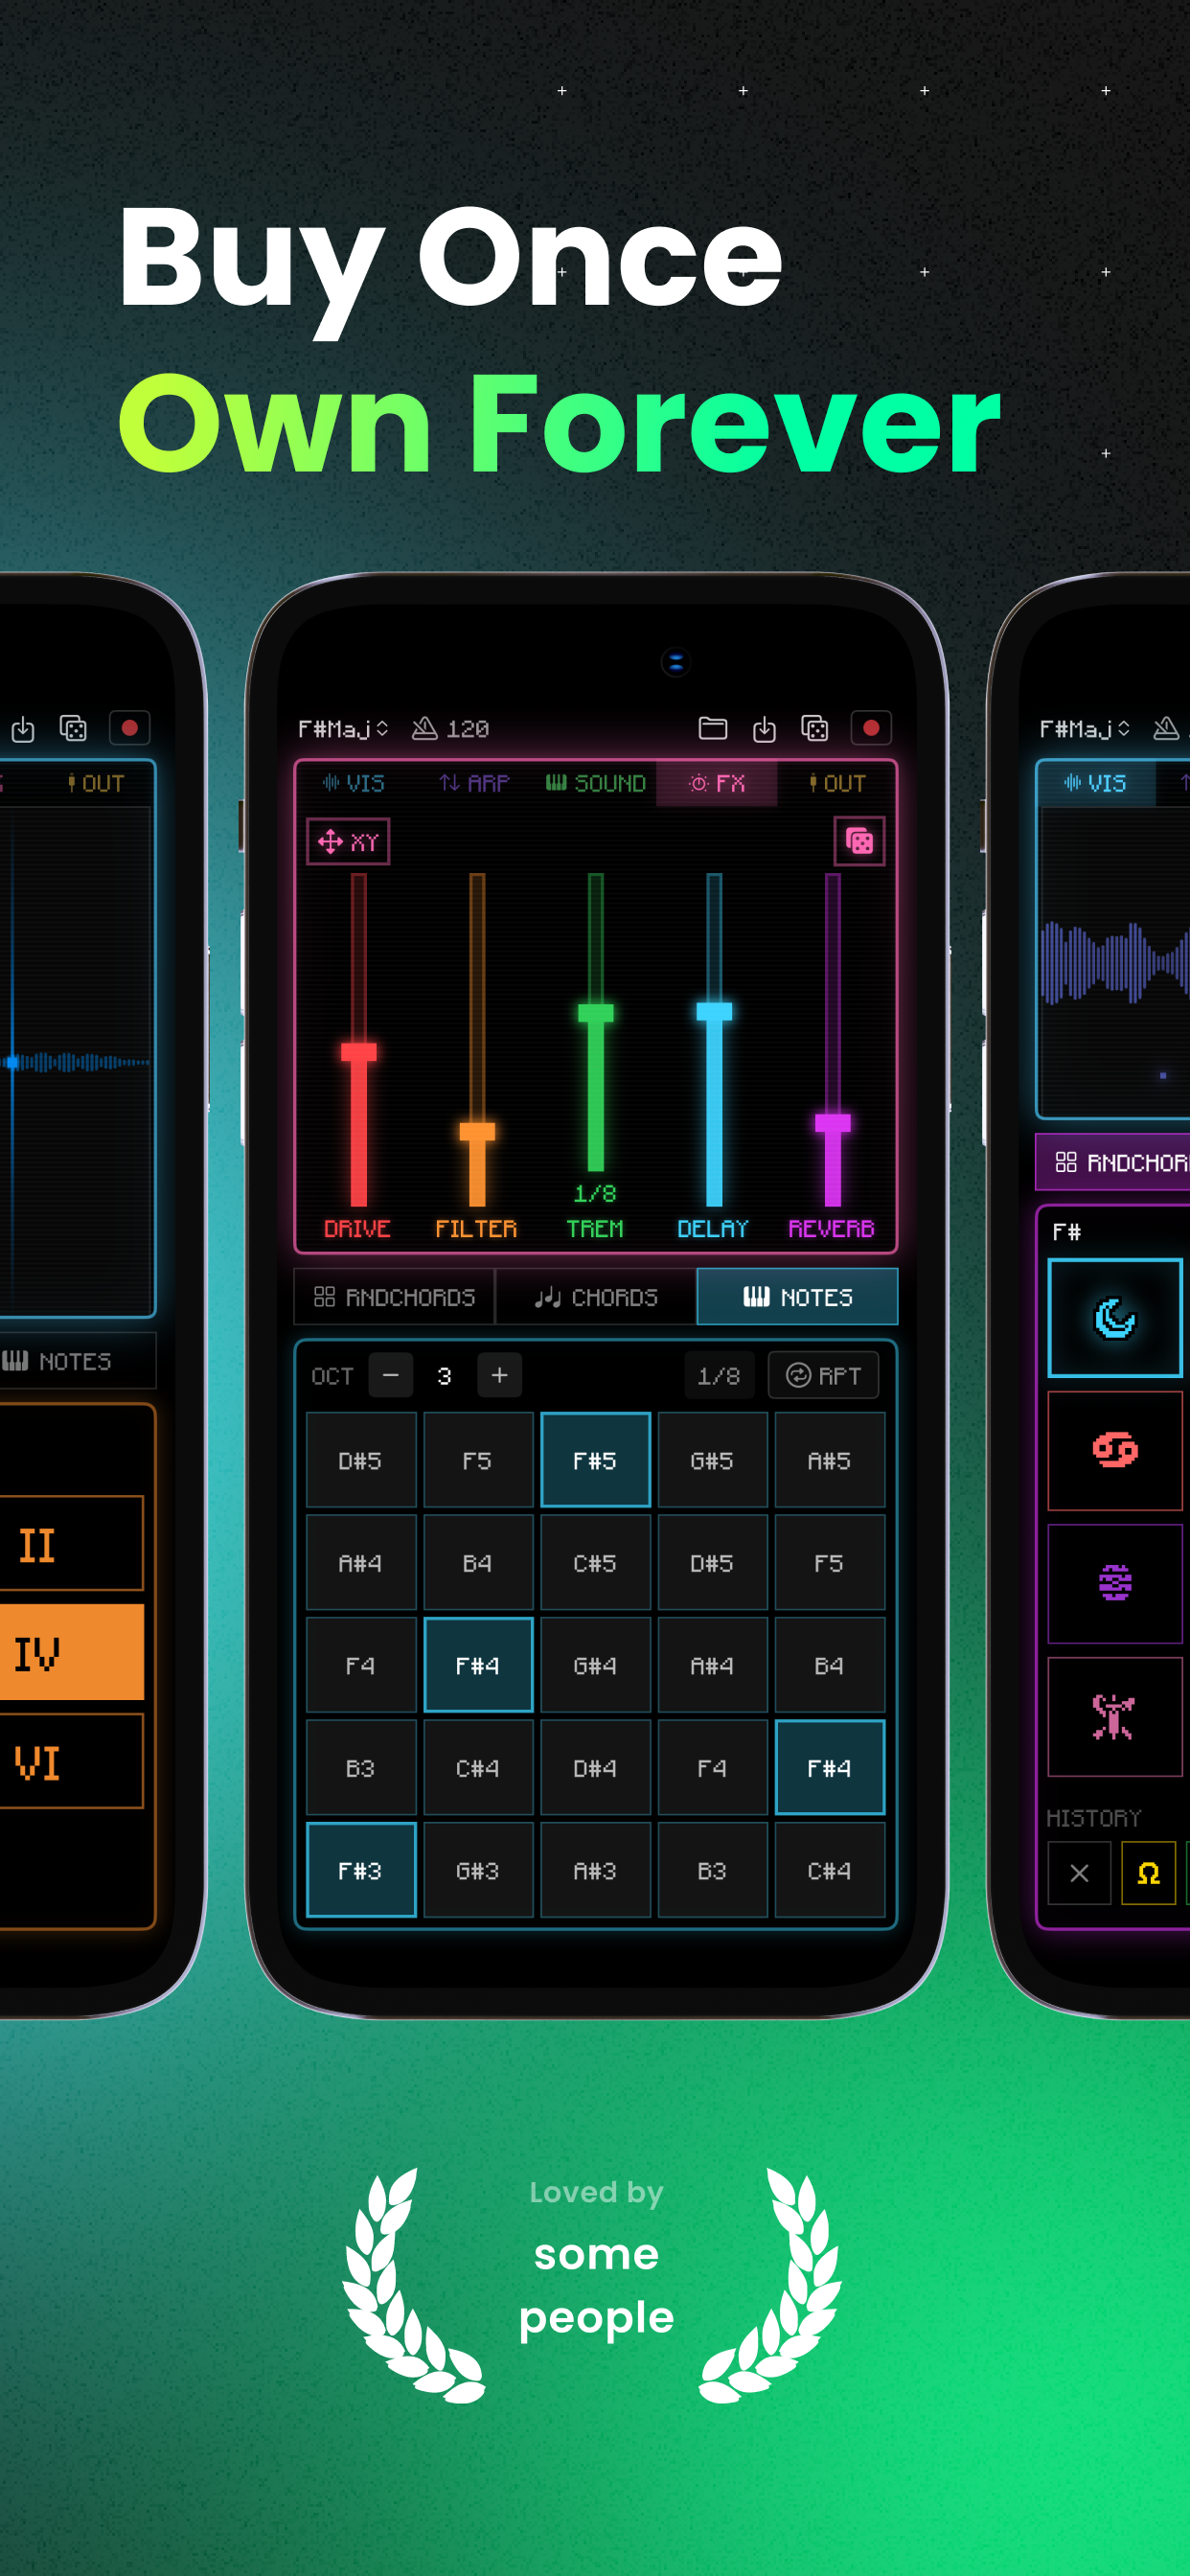
Task: Tap the C#4 pad in bottom row
Action: point(829,1870)
